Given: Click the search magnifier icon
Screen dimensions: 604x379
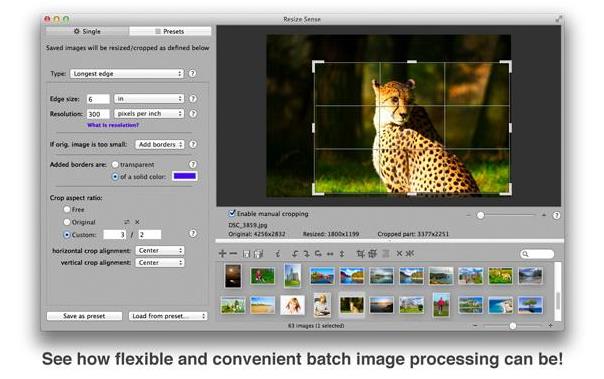Looking at the screenshot, I should click(x=525, y=254).
